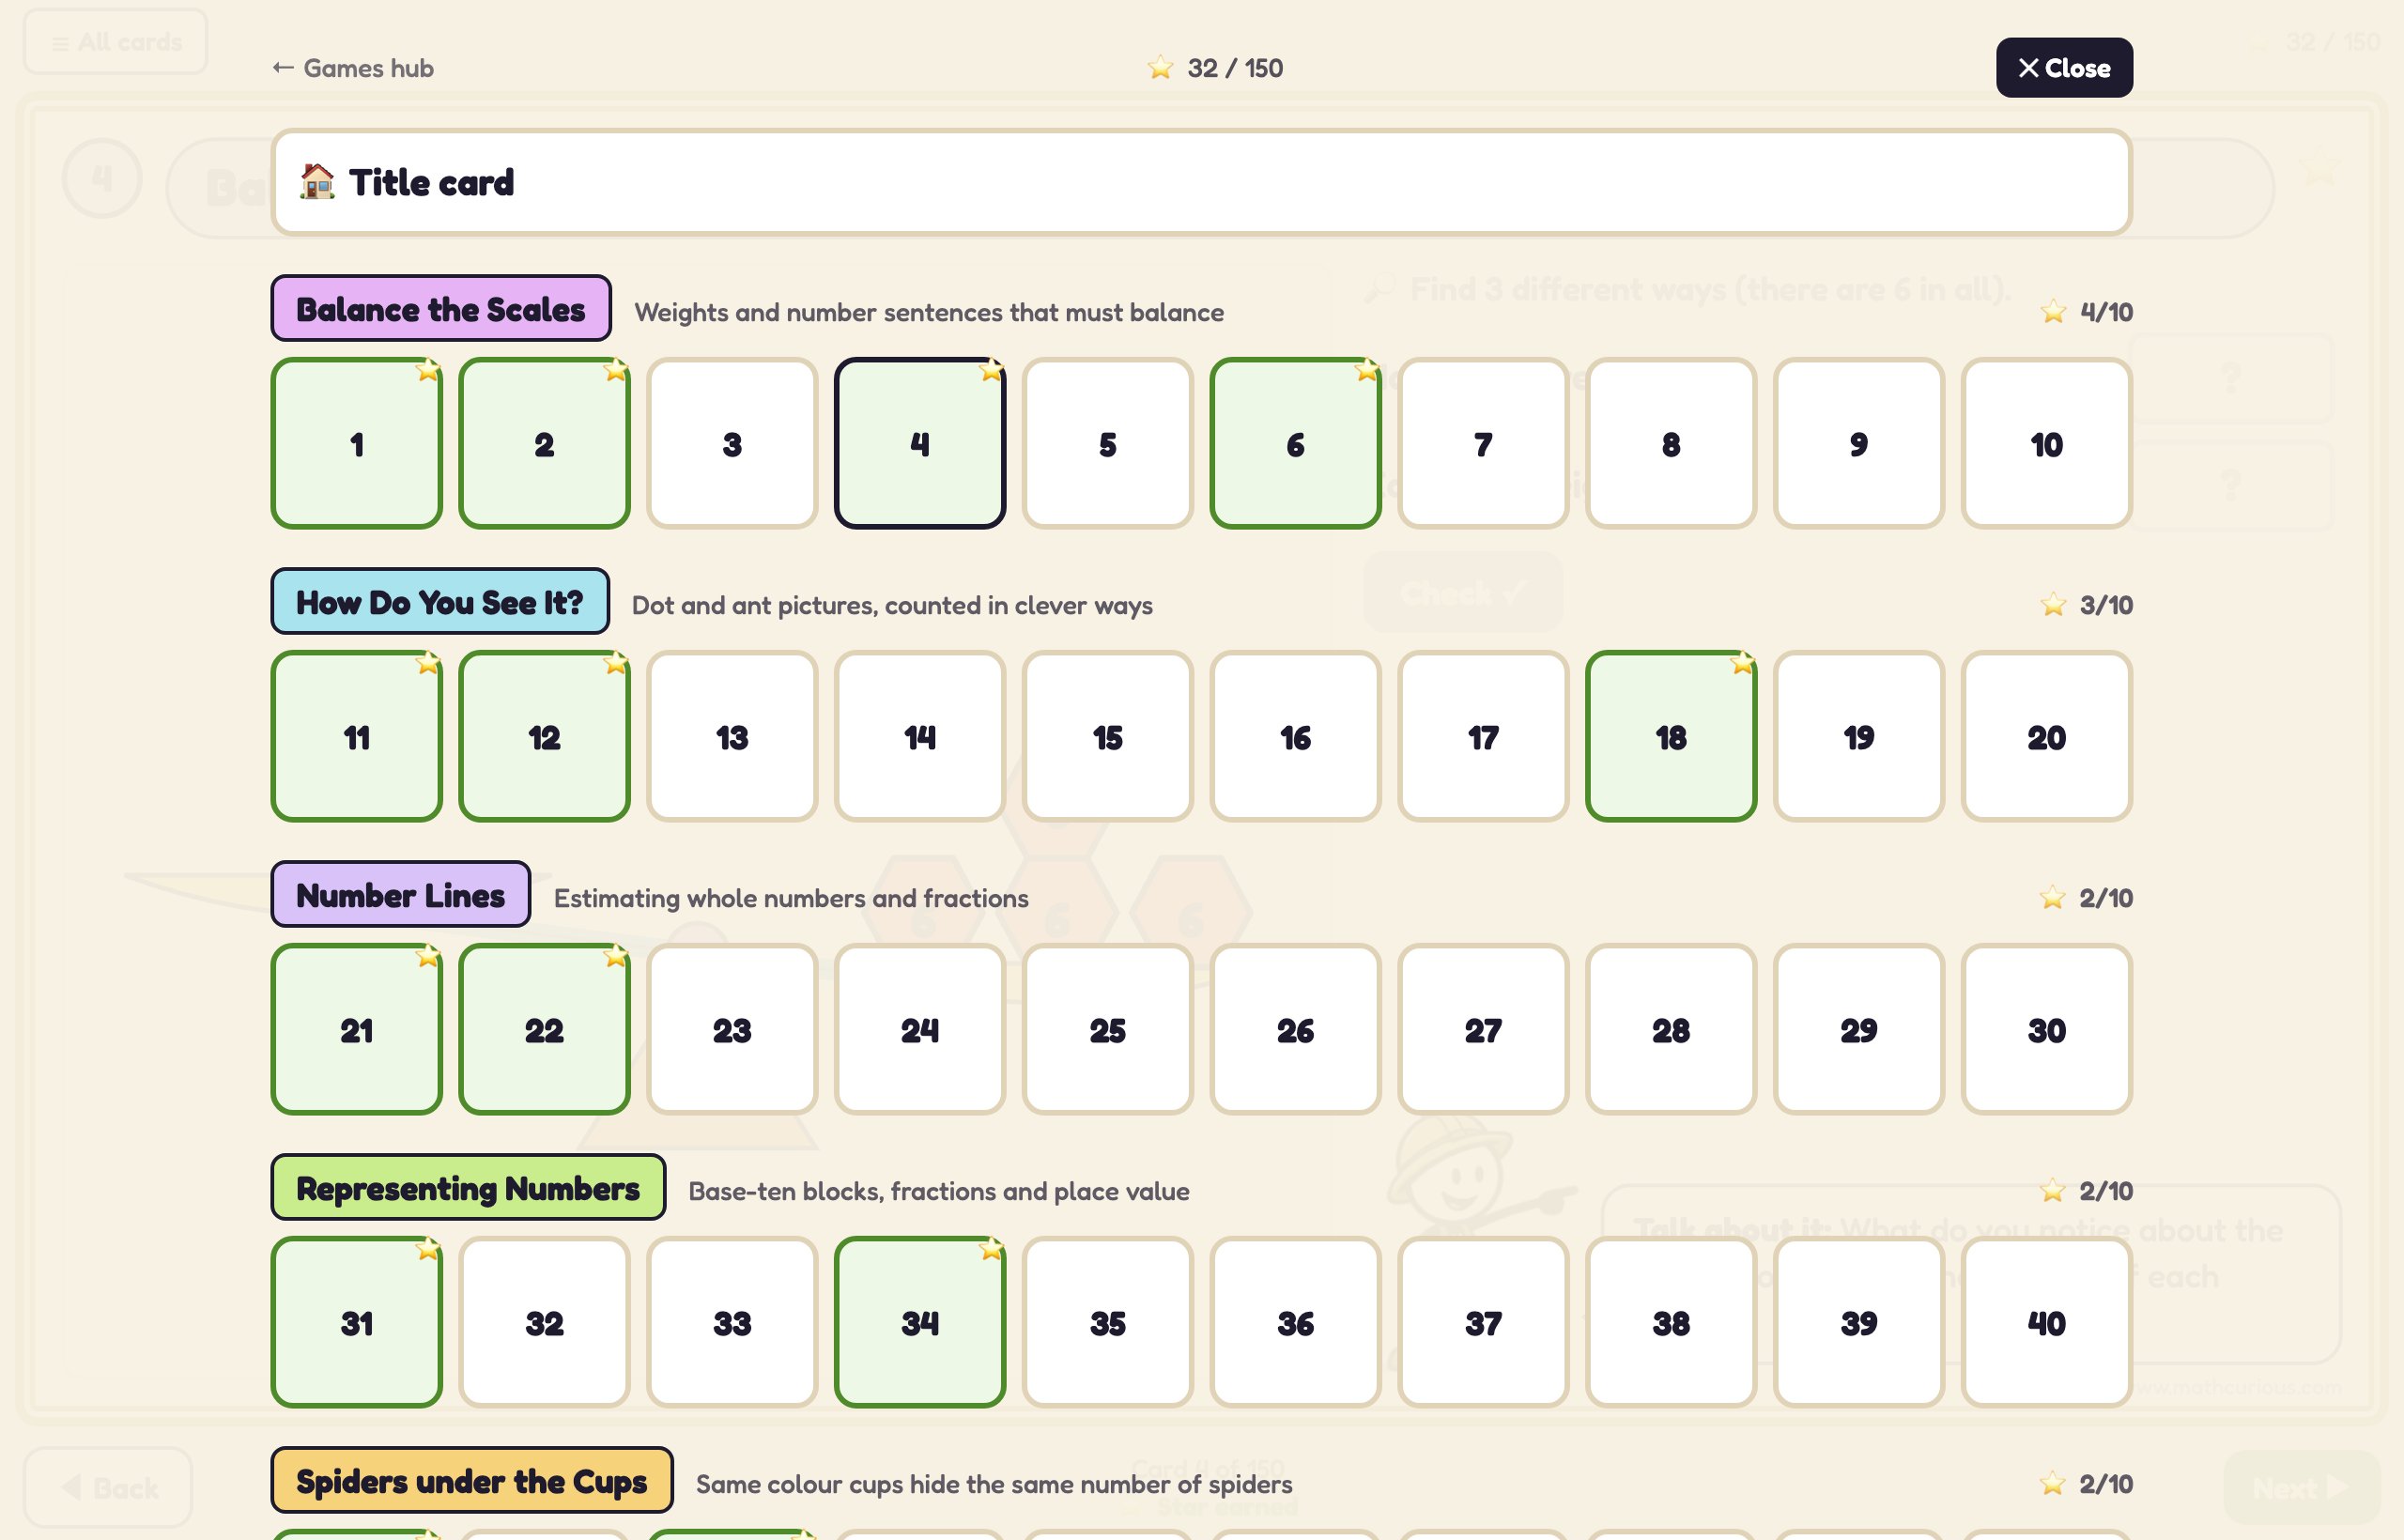
Task: Open card 31
Action: coord(357,1322)
